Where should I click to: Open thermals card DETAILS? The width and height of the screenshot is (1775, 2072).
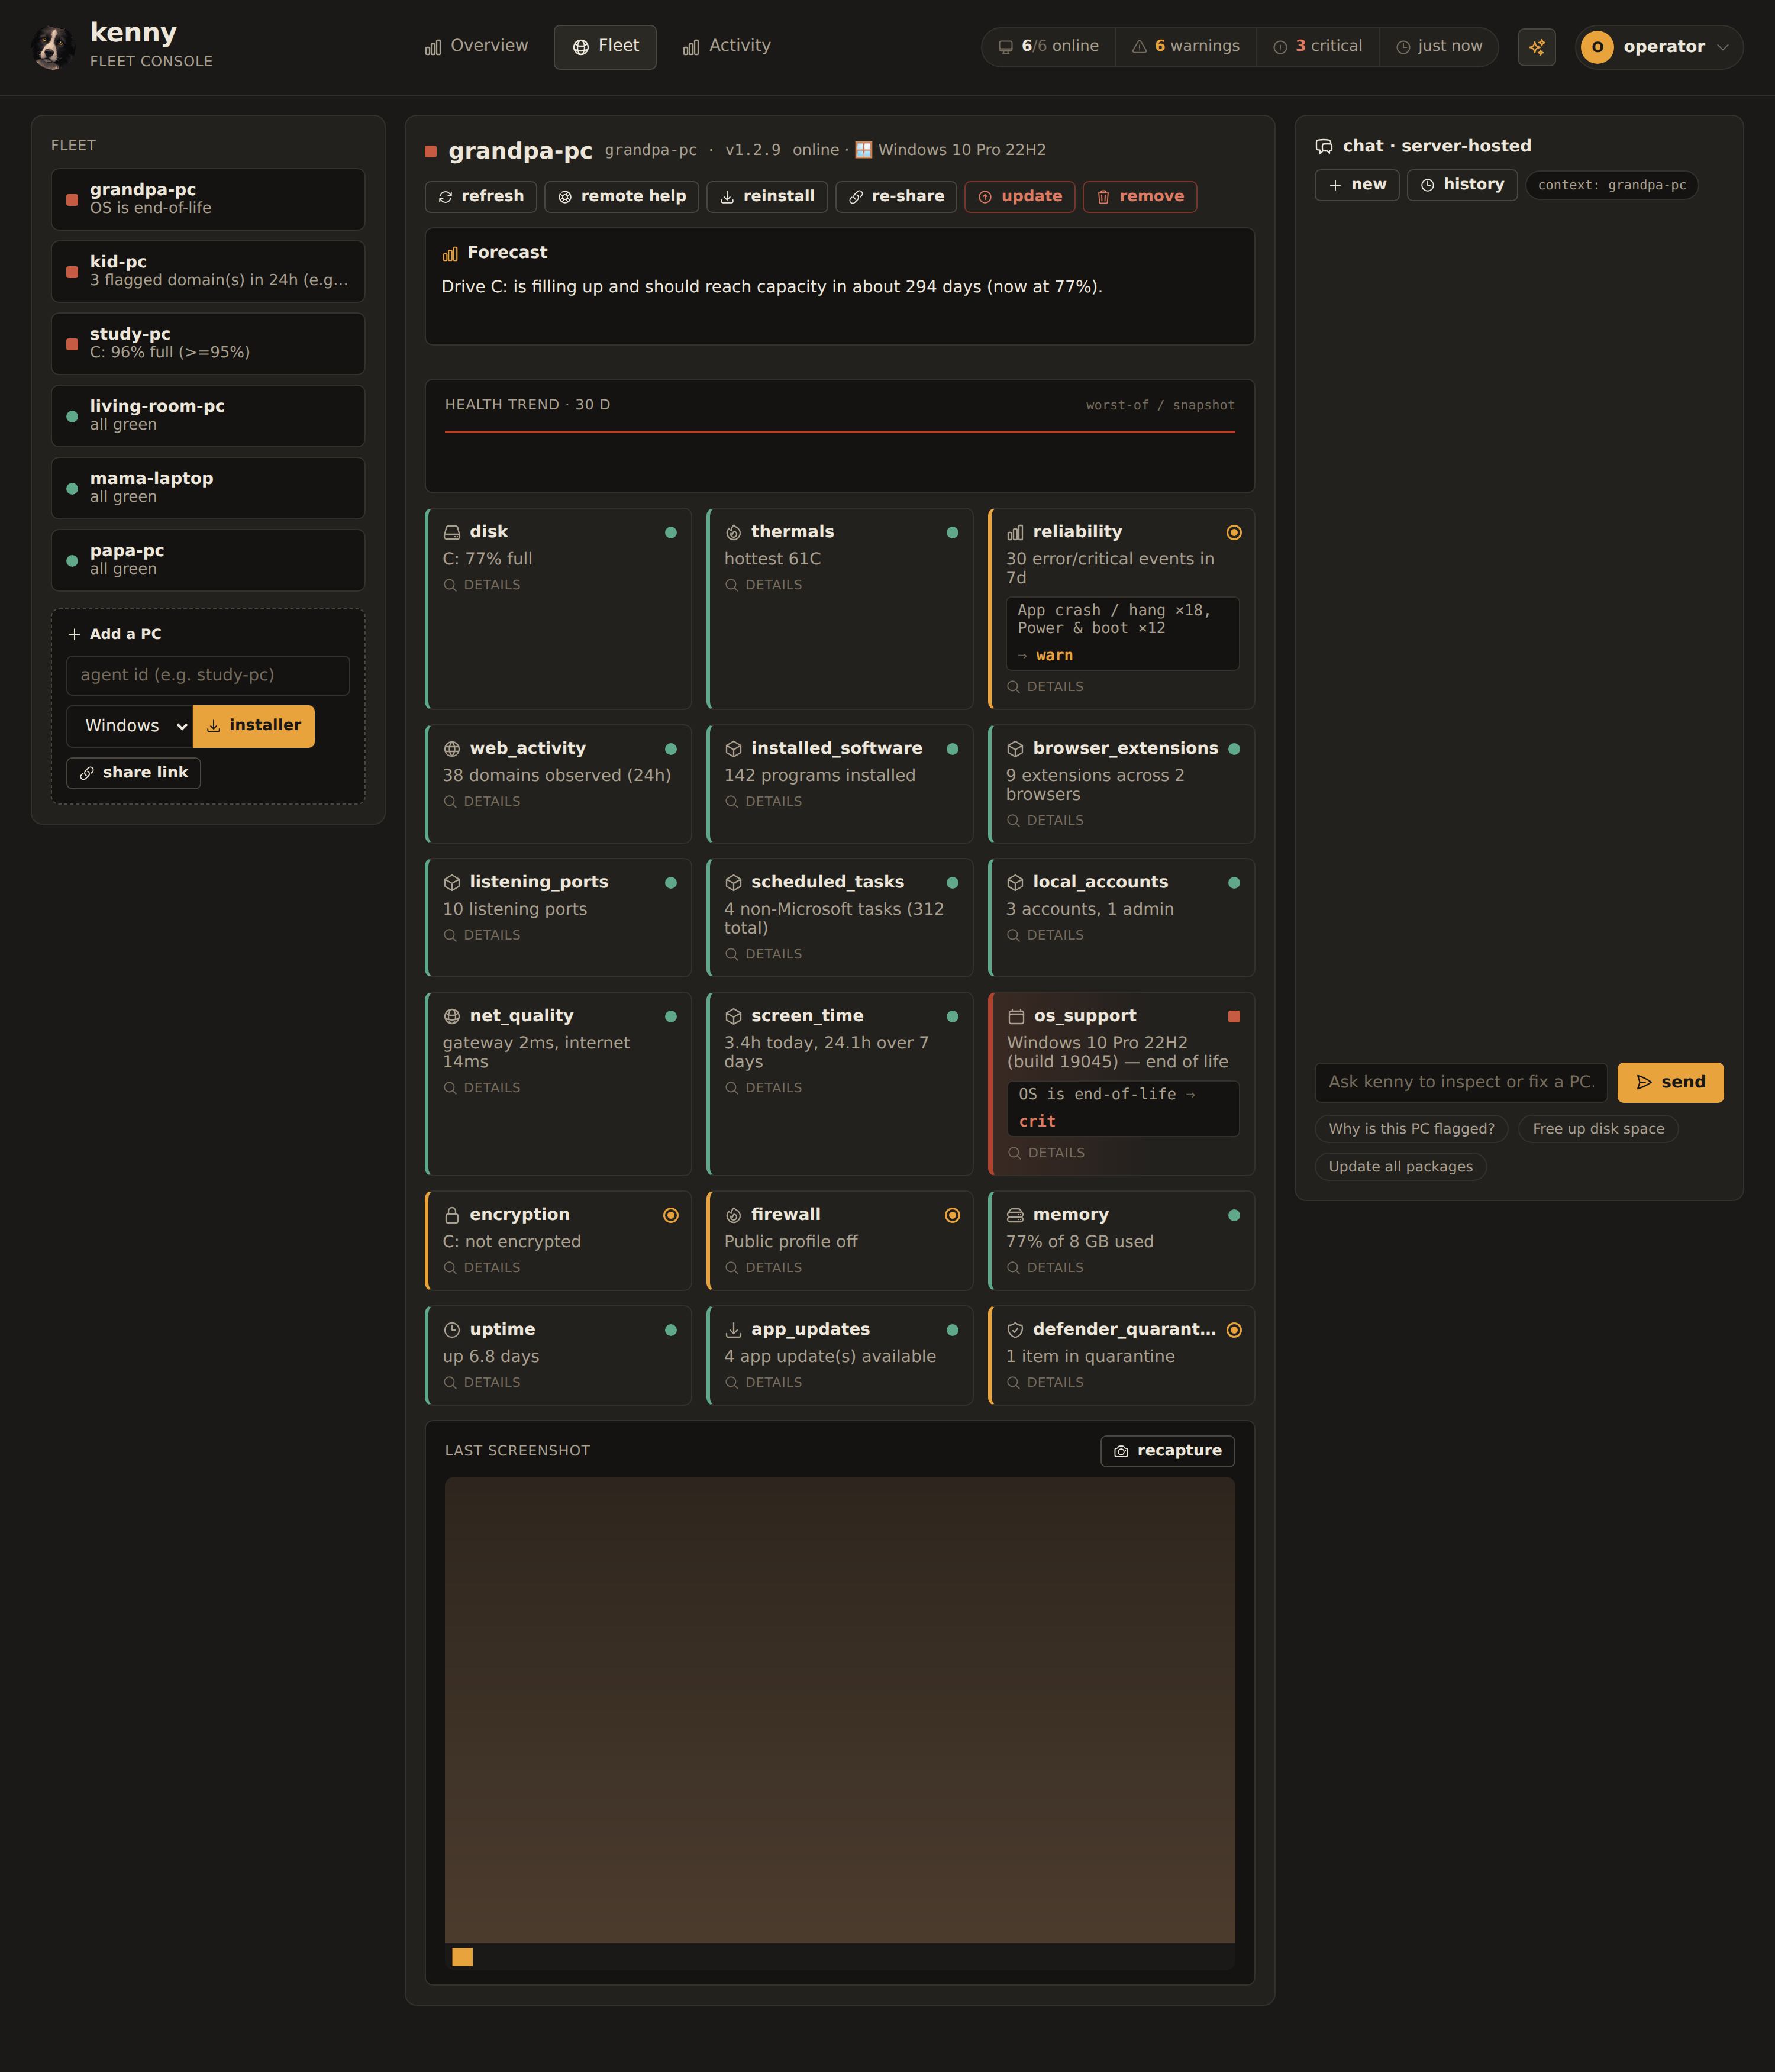click(763, 585)
